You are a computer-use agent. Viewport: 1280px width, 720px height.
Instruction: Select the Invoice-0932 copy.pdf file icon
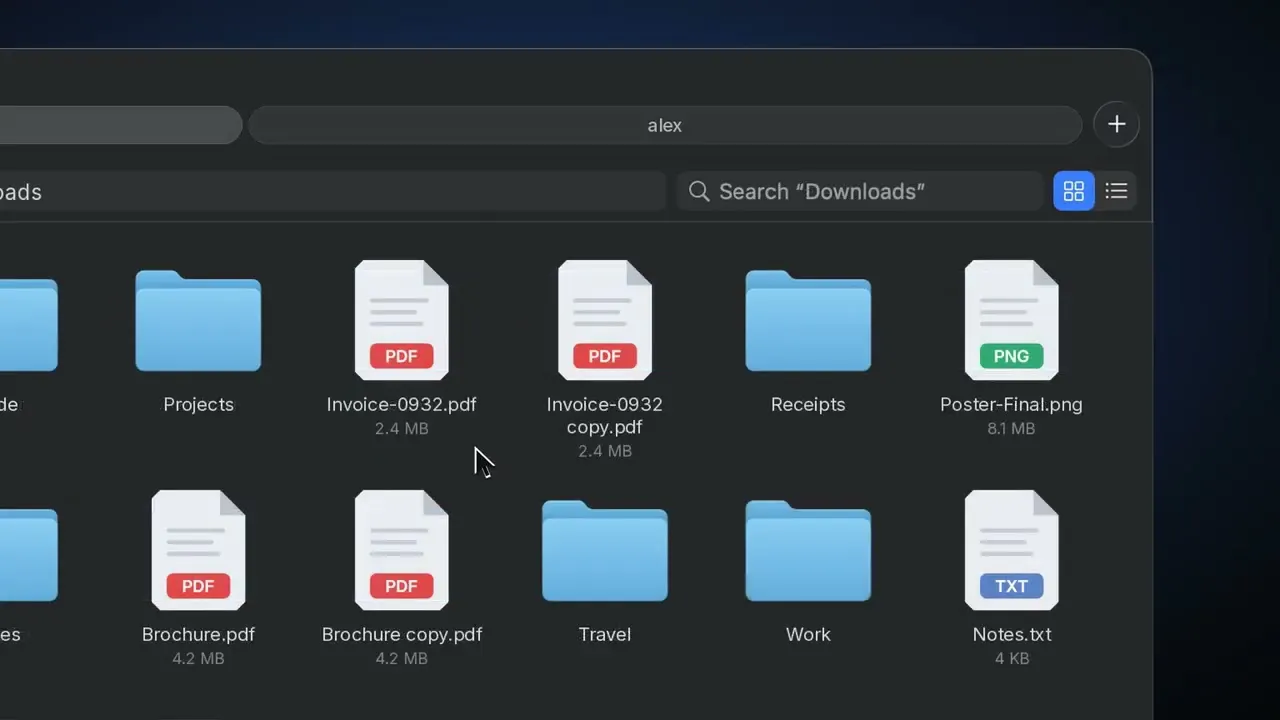[x=605, y=320]
